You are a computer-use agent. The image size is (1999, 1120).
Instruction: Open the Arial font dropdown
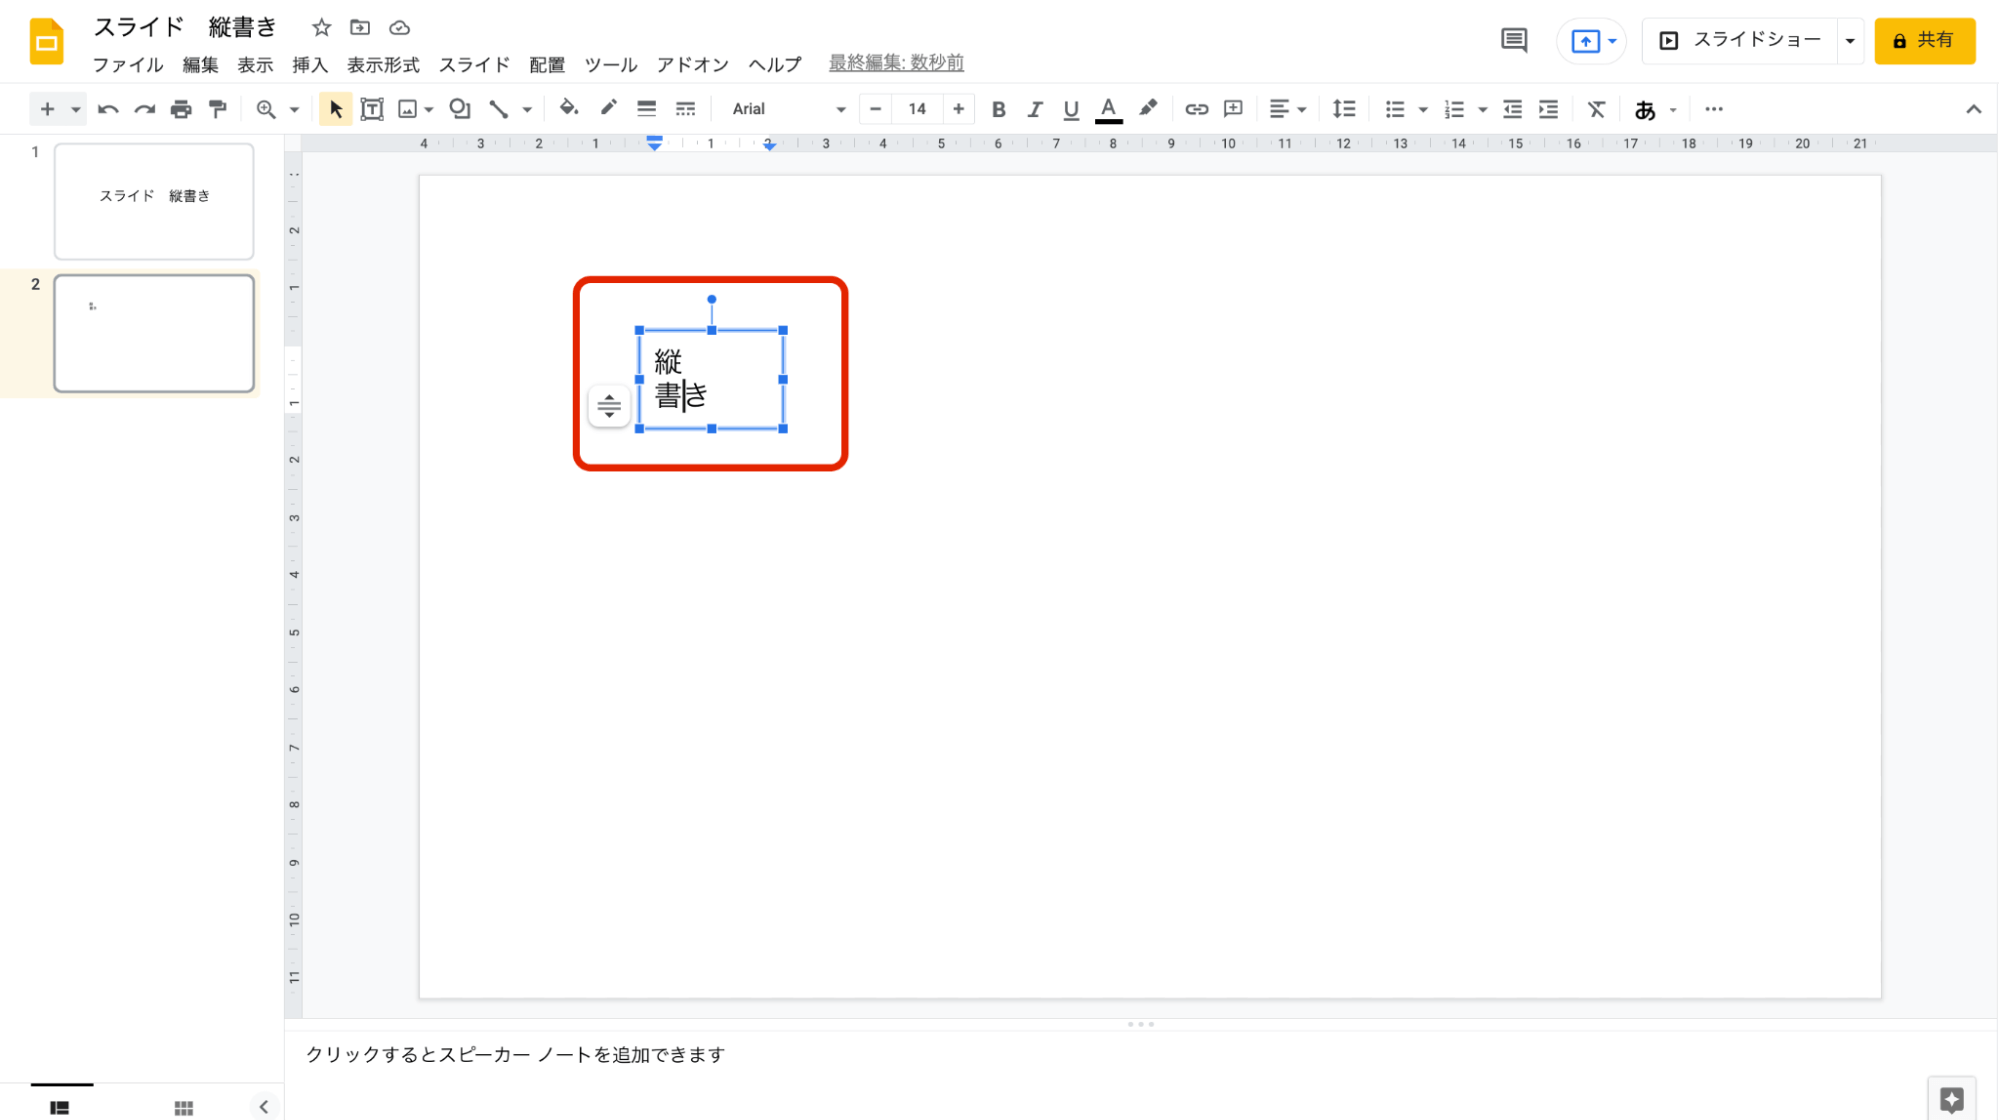point(788,109)
